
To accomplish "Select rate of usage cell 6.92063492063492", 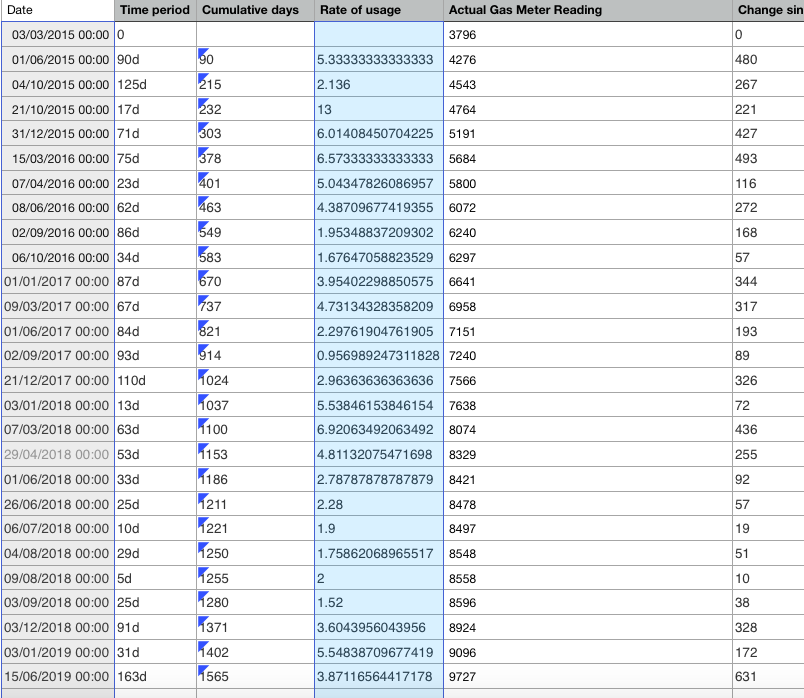I will point(379,430).
